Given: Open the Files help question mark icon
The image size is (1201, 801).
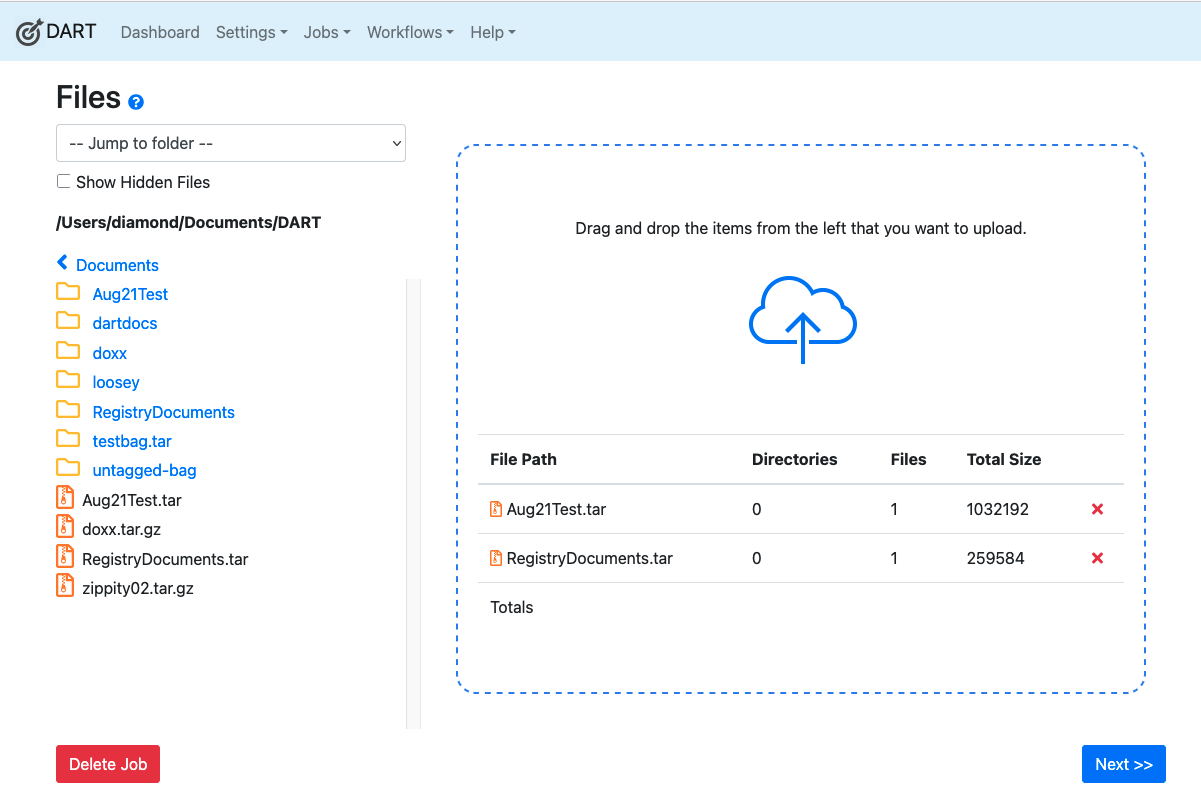Looking at the screenshot, I should click(x=136, y=102).
